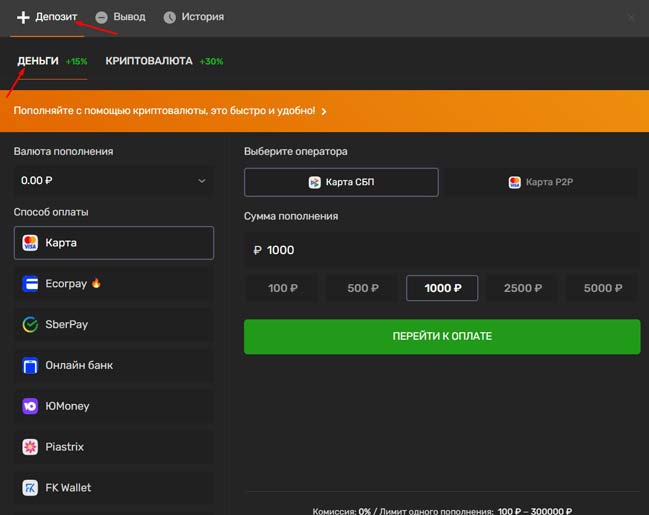Click the Visa/Mastercard icon next to Карта
The width and height of the screenshot is (649, 515).
tap(30, 243)
